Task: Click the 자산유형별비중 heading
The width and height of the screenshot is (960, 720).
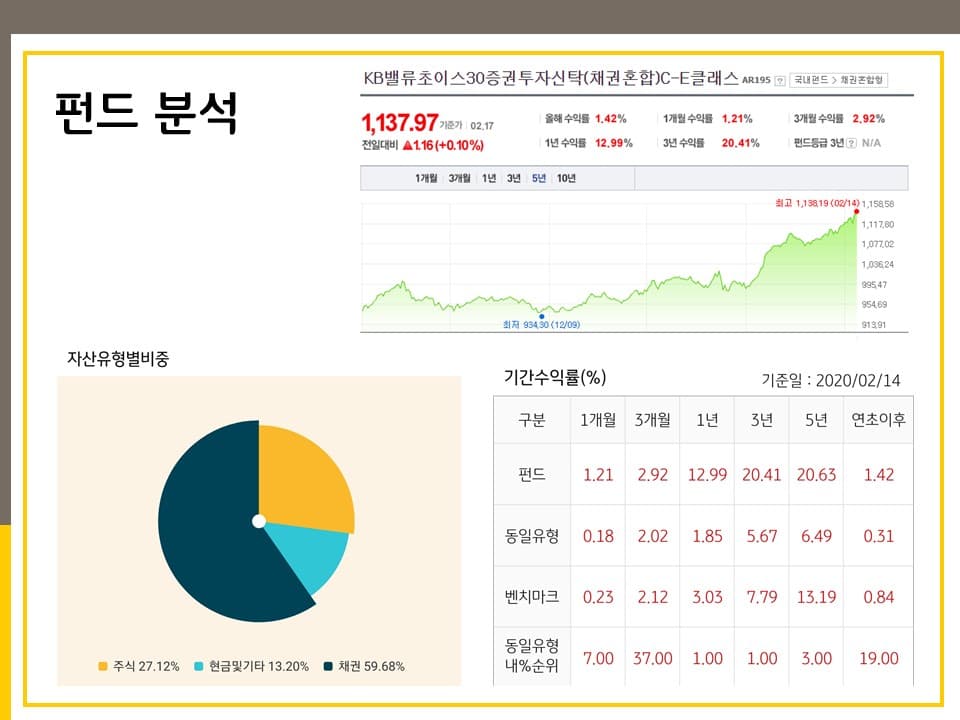Action: (x=118, y=359)
